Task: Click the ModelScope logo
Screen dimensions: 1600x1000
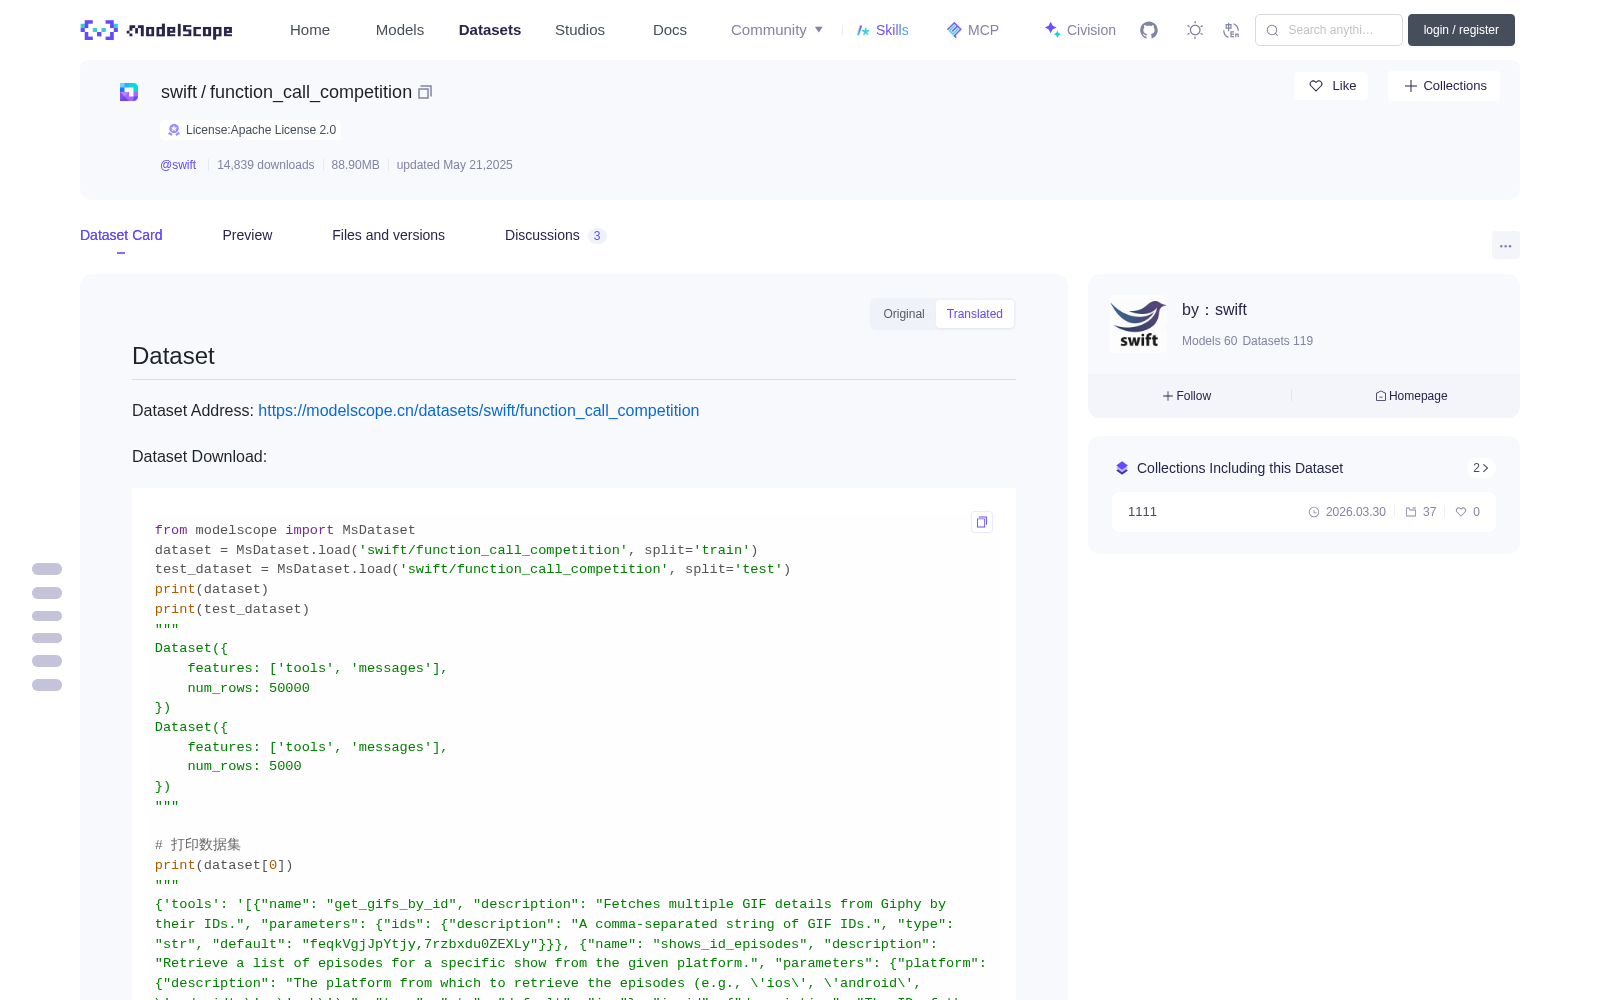Action: pyautogui.click(x=156, y=30)
